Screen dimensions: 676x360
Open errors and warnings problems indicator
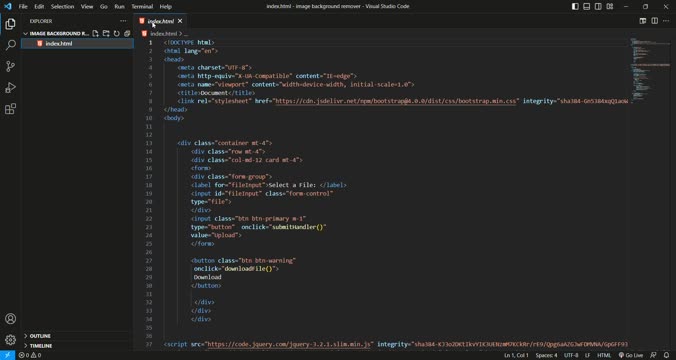click(x=30, y=355)
